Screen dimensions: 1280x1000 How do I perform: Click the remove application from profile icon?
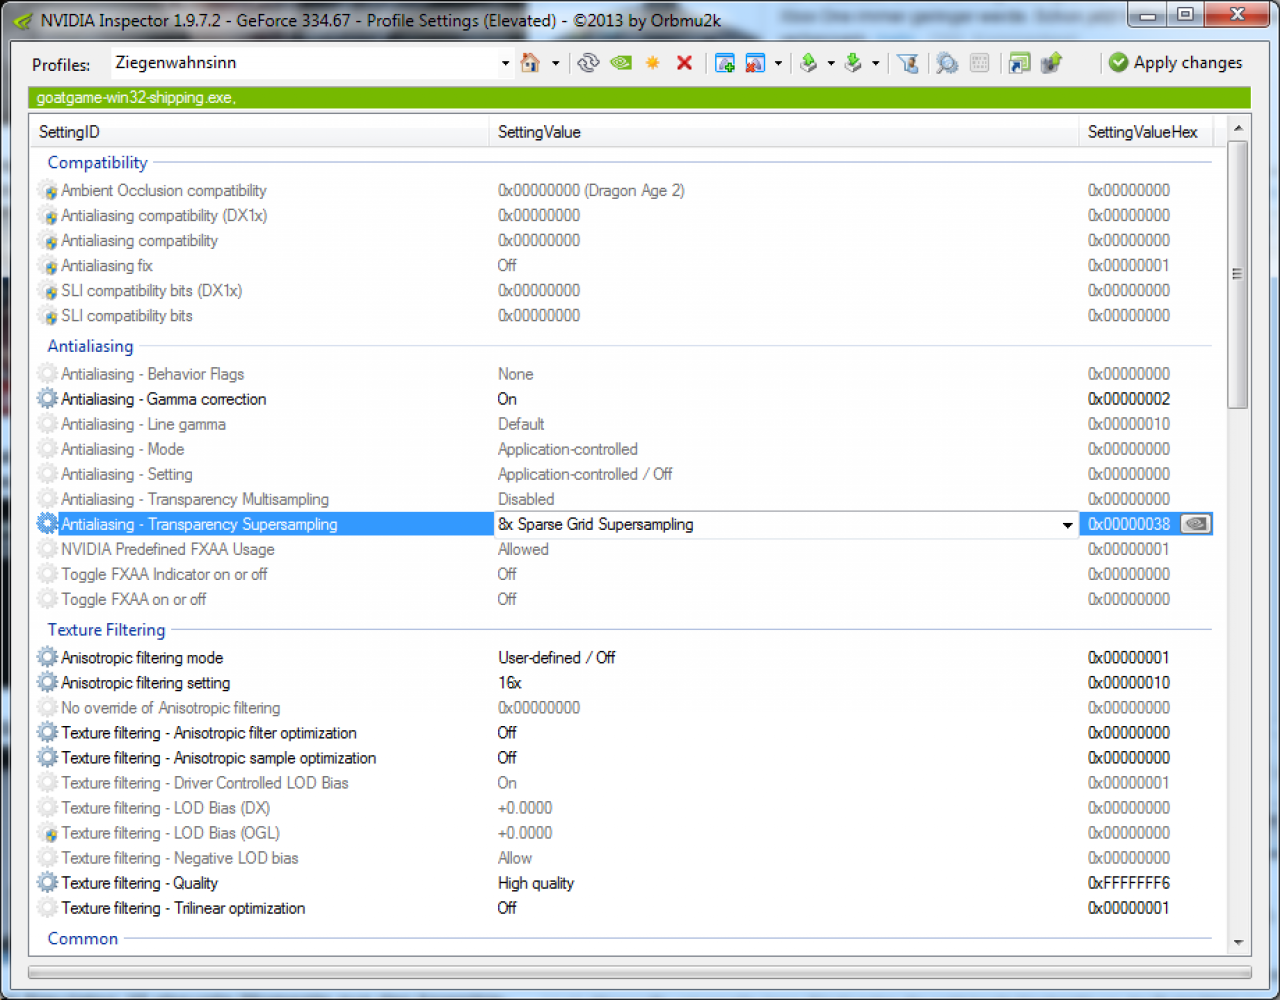[x=756, y=63]
